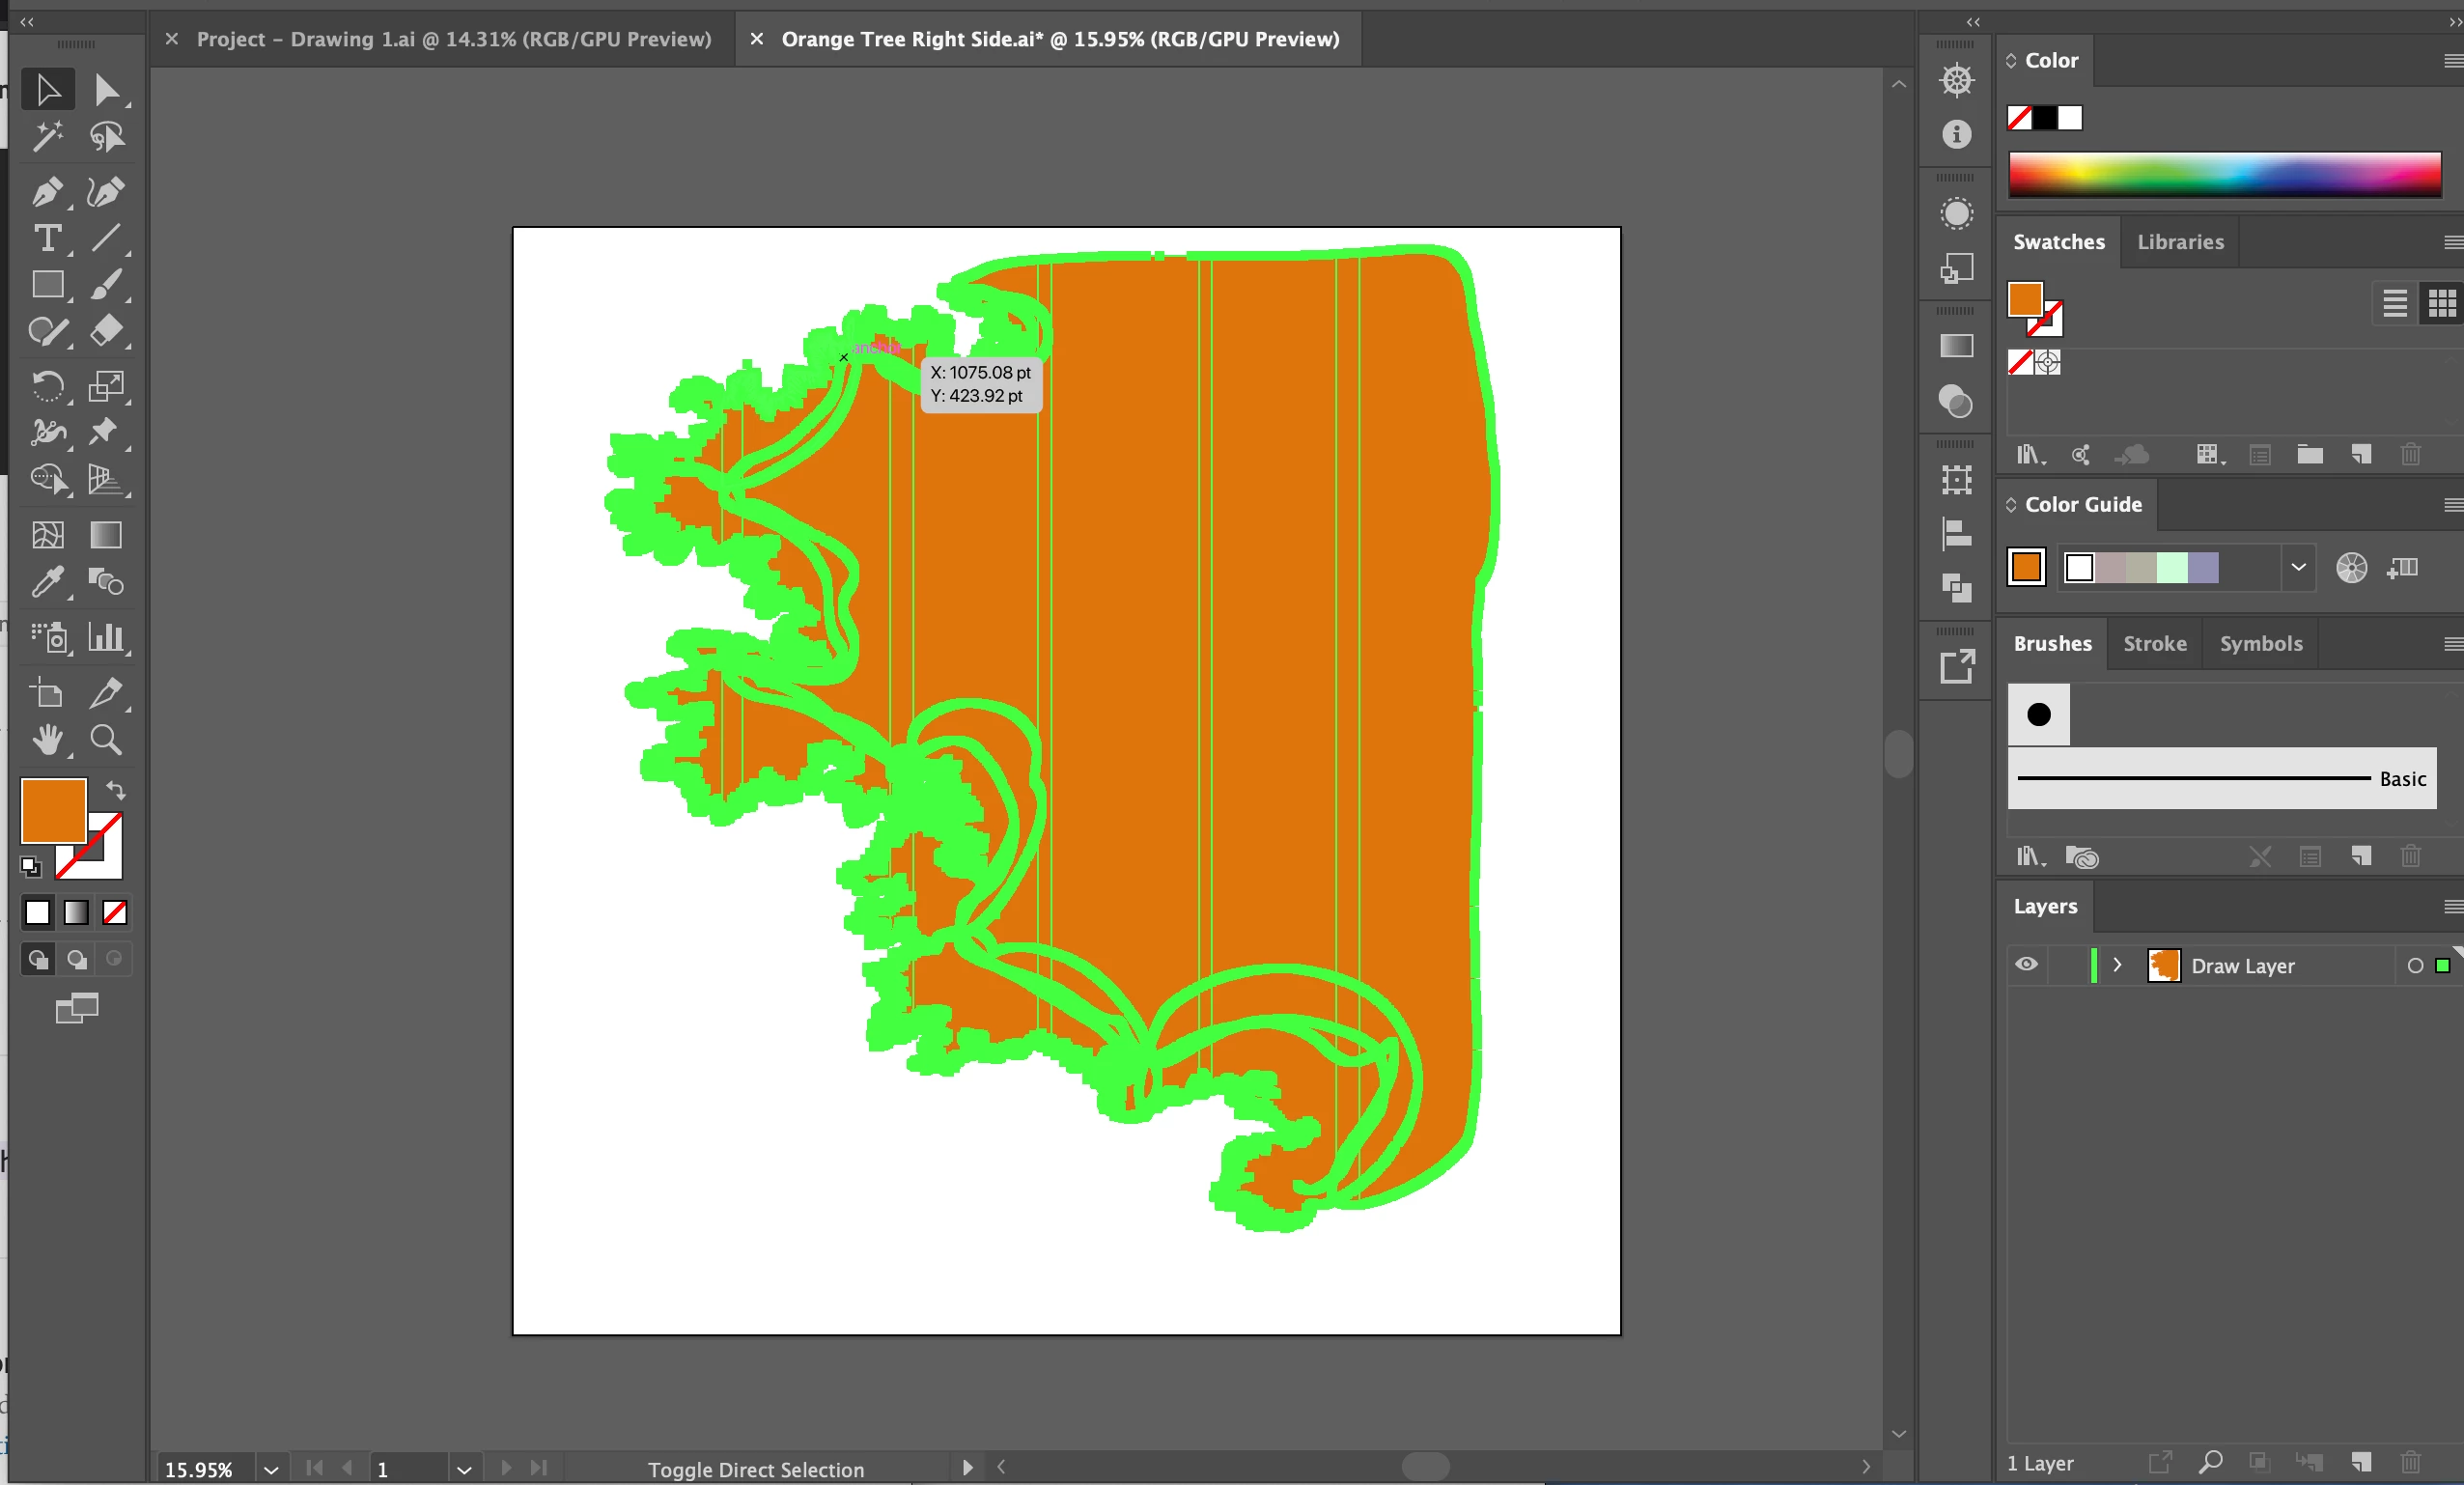Choose the Magic Wand tool
2464x1485 pixels.
46,136
